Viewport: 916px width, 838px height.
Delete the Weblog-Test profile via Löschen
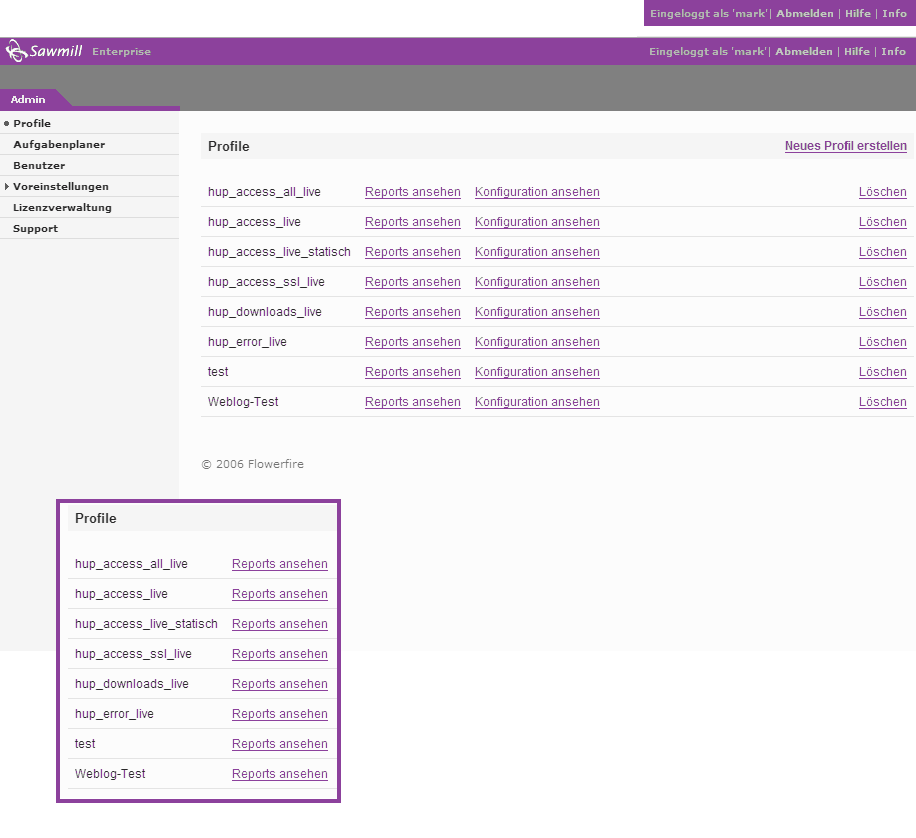882,402
